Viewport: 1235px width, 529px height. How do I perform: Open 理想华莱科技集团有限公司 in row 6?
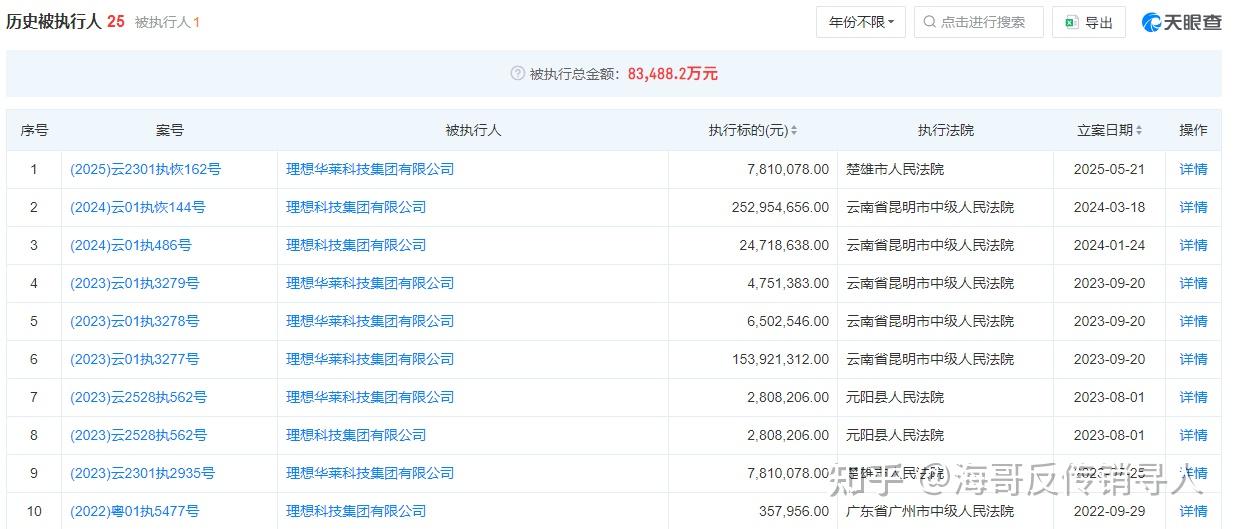[370, 359]
